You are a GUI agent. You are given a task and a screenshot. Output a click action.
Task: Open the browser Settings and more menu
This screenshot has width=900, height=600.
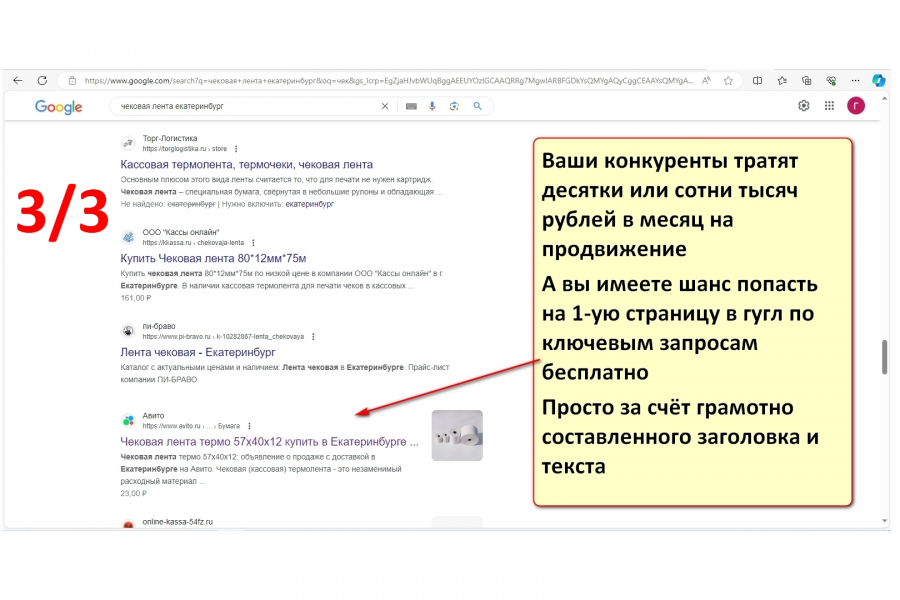click(855, 80)
